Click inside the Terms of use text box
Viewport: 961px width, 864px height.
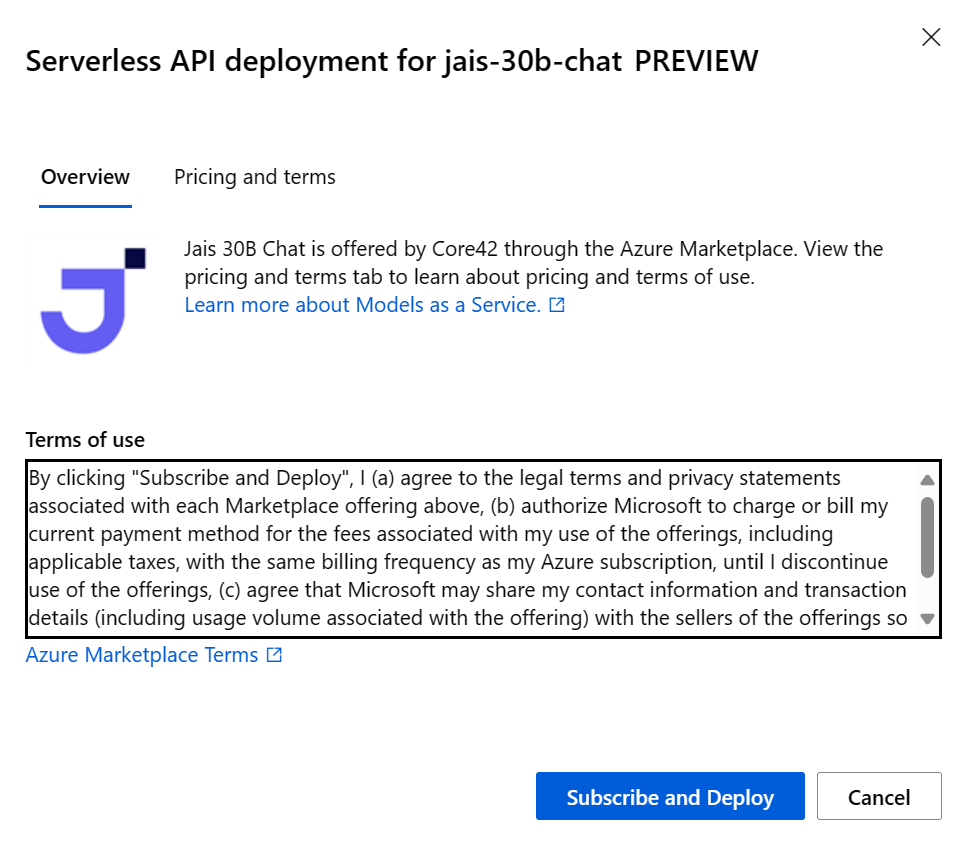472,548
